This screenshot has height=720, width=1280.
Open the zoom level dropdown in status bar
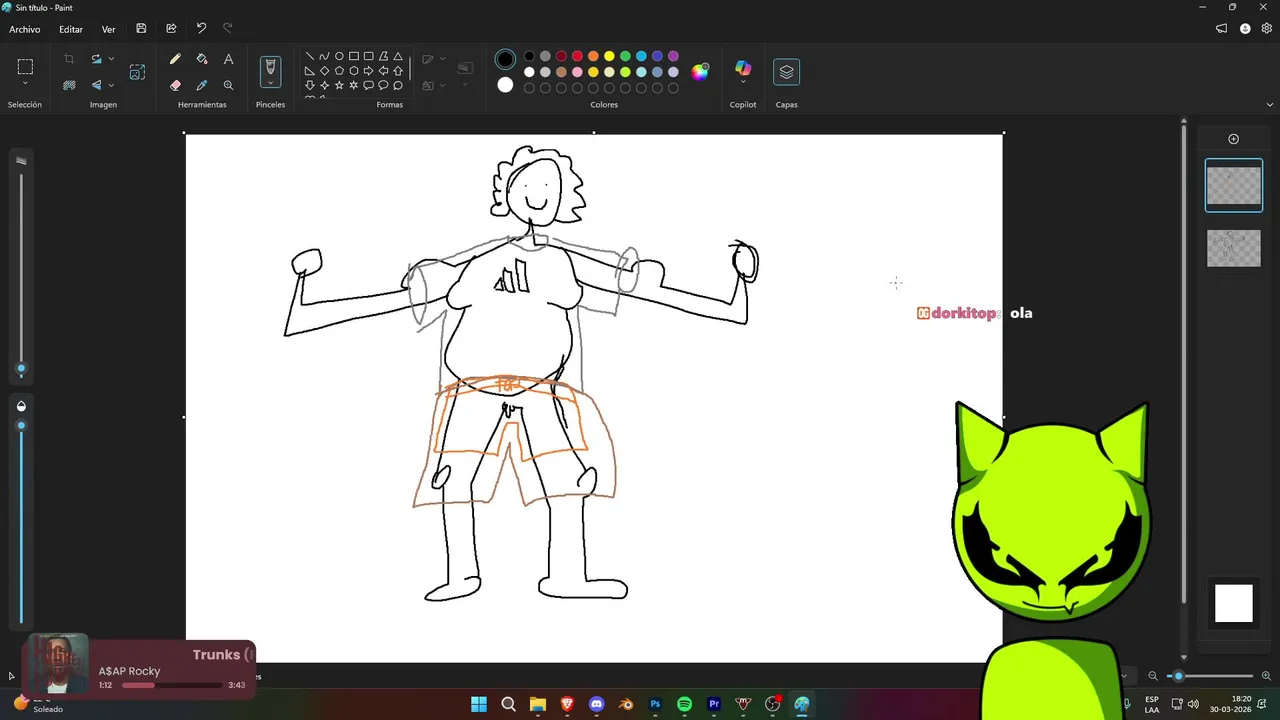pos(1123,676)
